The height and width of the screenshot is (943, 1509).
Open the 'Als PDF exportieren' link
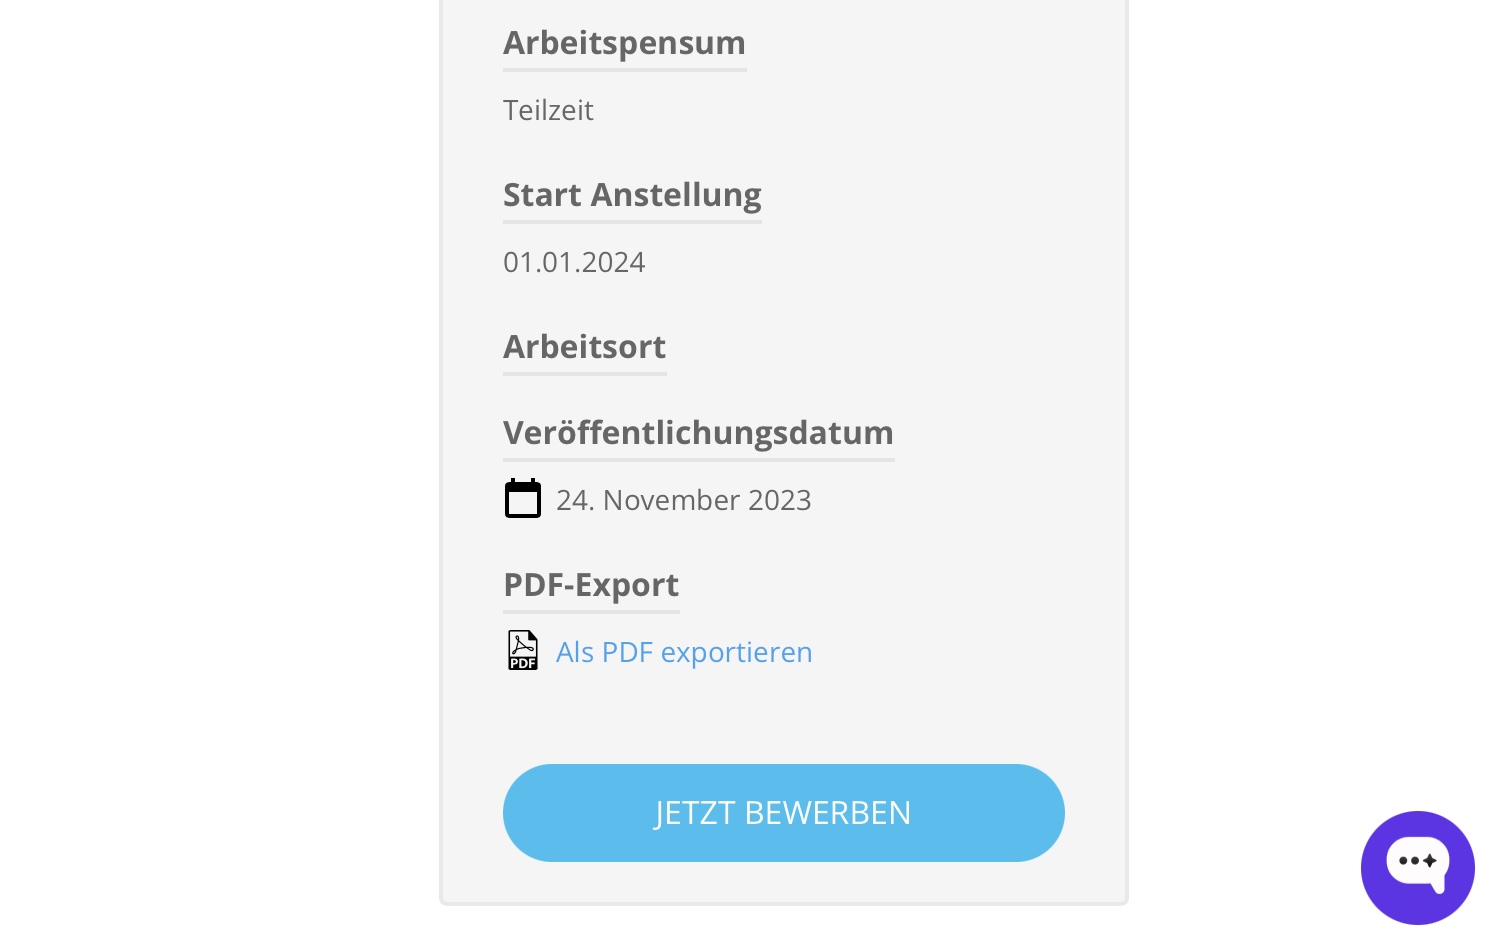pyautogui.click(x=684, y=652)
